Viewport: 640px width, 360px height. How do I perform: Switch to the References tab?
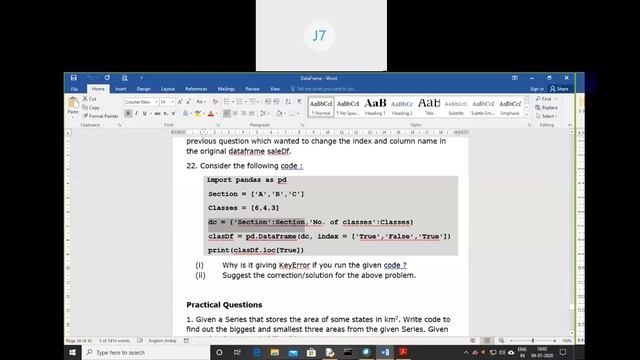(x=196, y=89)
